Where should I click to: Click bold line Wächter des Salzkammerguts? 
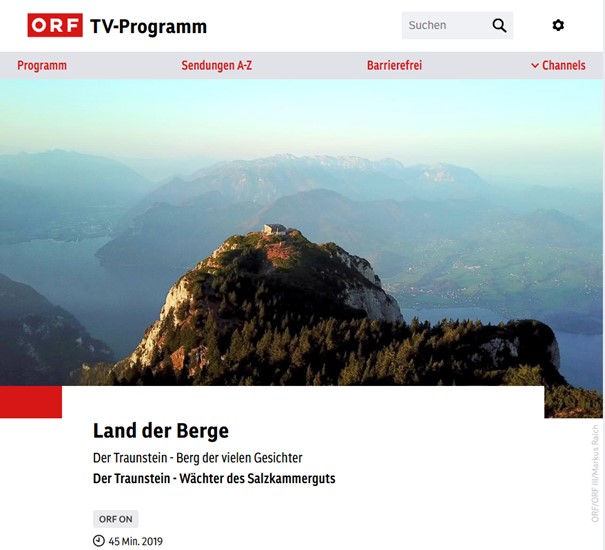[257, 479]
